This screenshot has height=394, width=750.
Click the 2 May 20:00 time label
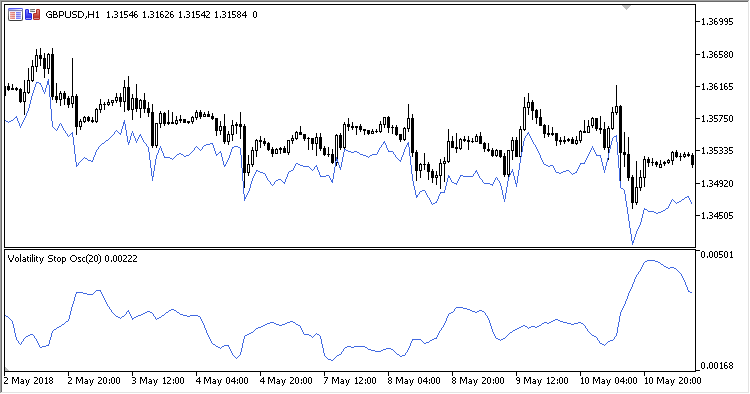click(94, 381)
